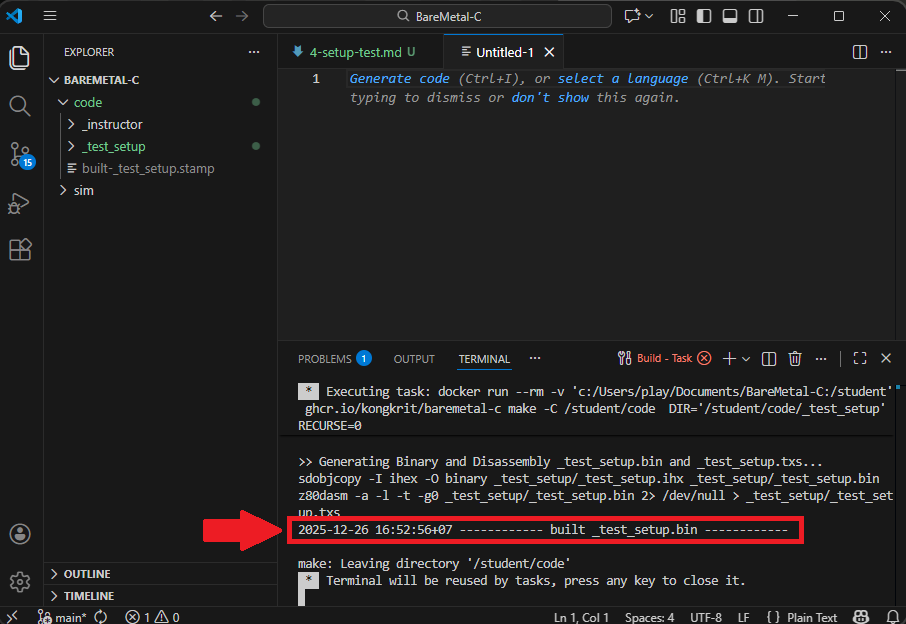Screen dimensions: 906x624
Task: Toggle the bottom panel layout button
Action: [729, 16]
